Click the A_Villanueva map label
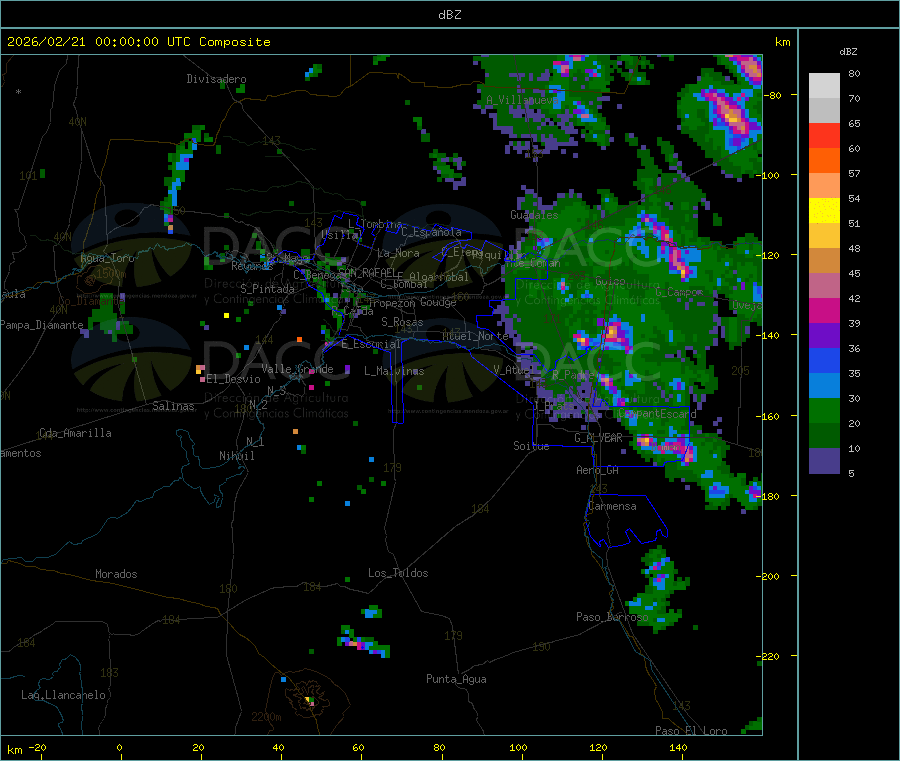Viewport: 900px width, 761px height. (522, 100)
